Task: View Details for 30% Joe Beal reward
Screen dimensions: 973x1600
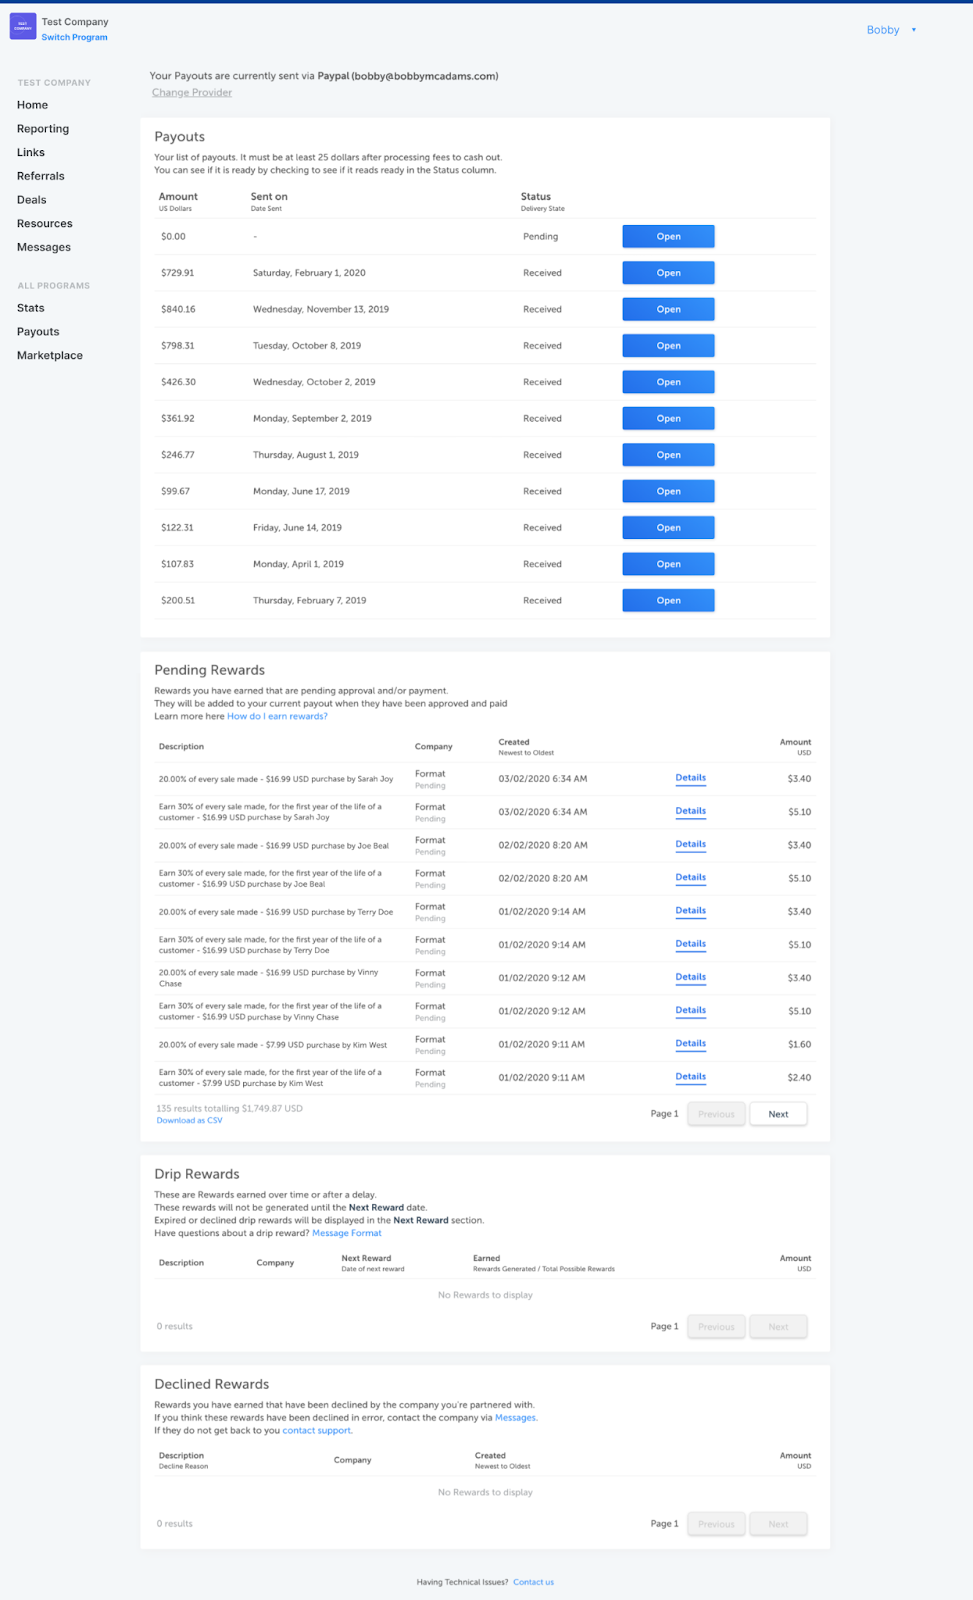Action: click(x=690, y=877)
